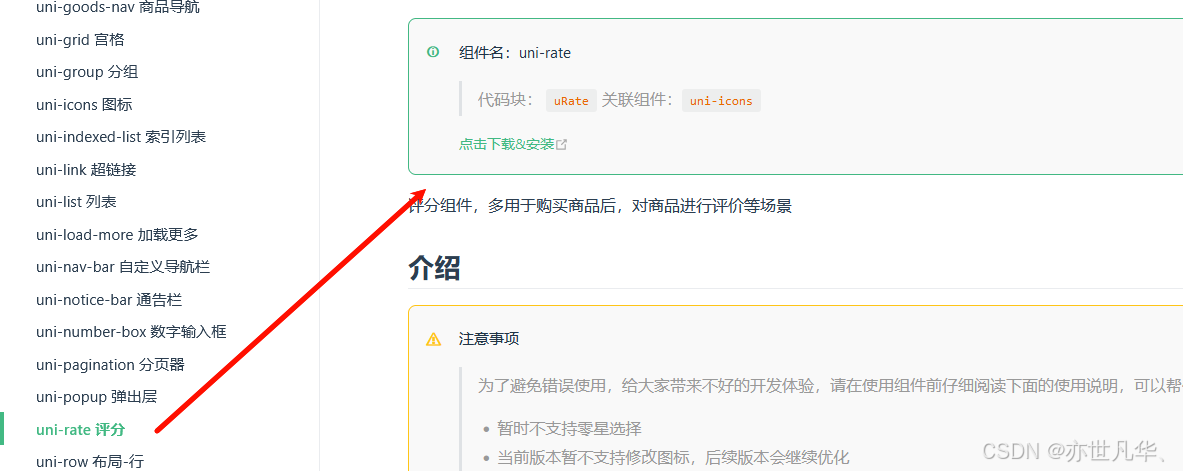Select uni-load-more 加载更多 entry
The width and height of the screenshot is (1183, 471).
point(117,235)
